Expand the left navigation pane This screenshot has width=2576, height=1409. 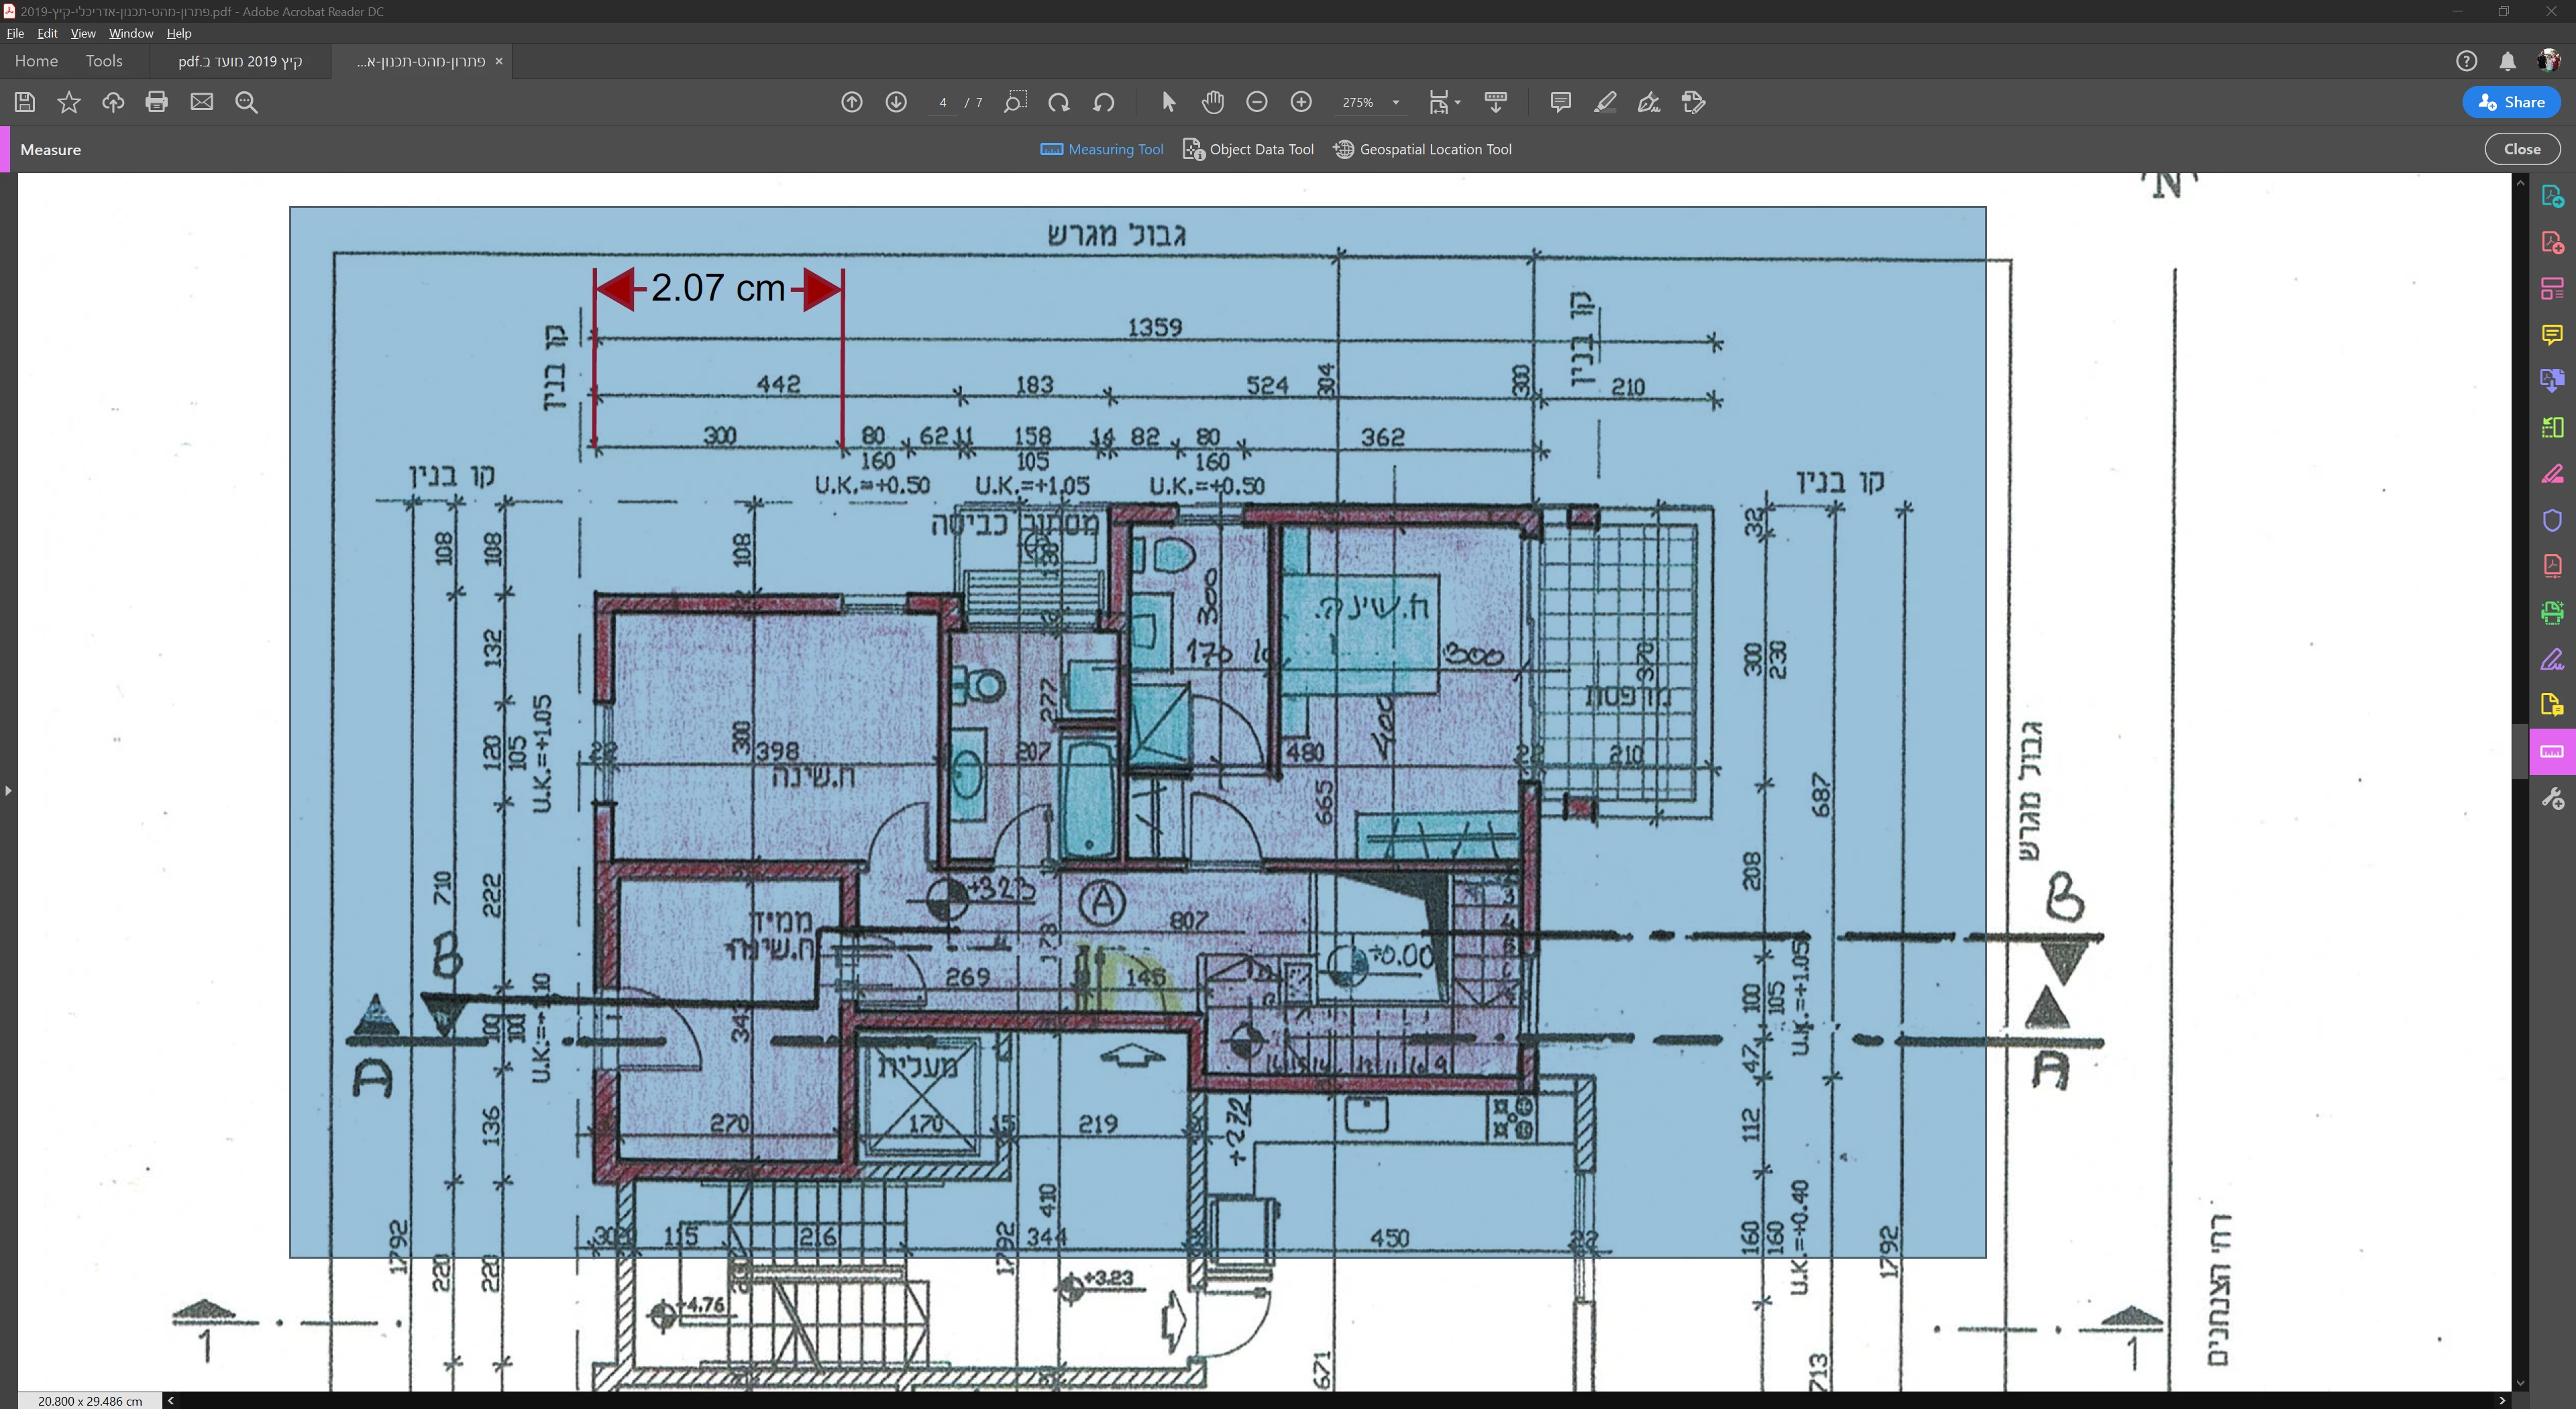click(8, 791)
